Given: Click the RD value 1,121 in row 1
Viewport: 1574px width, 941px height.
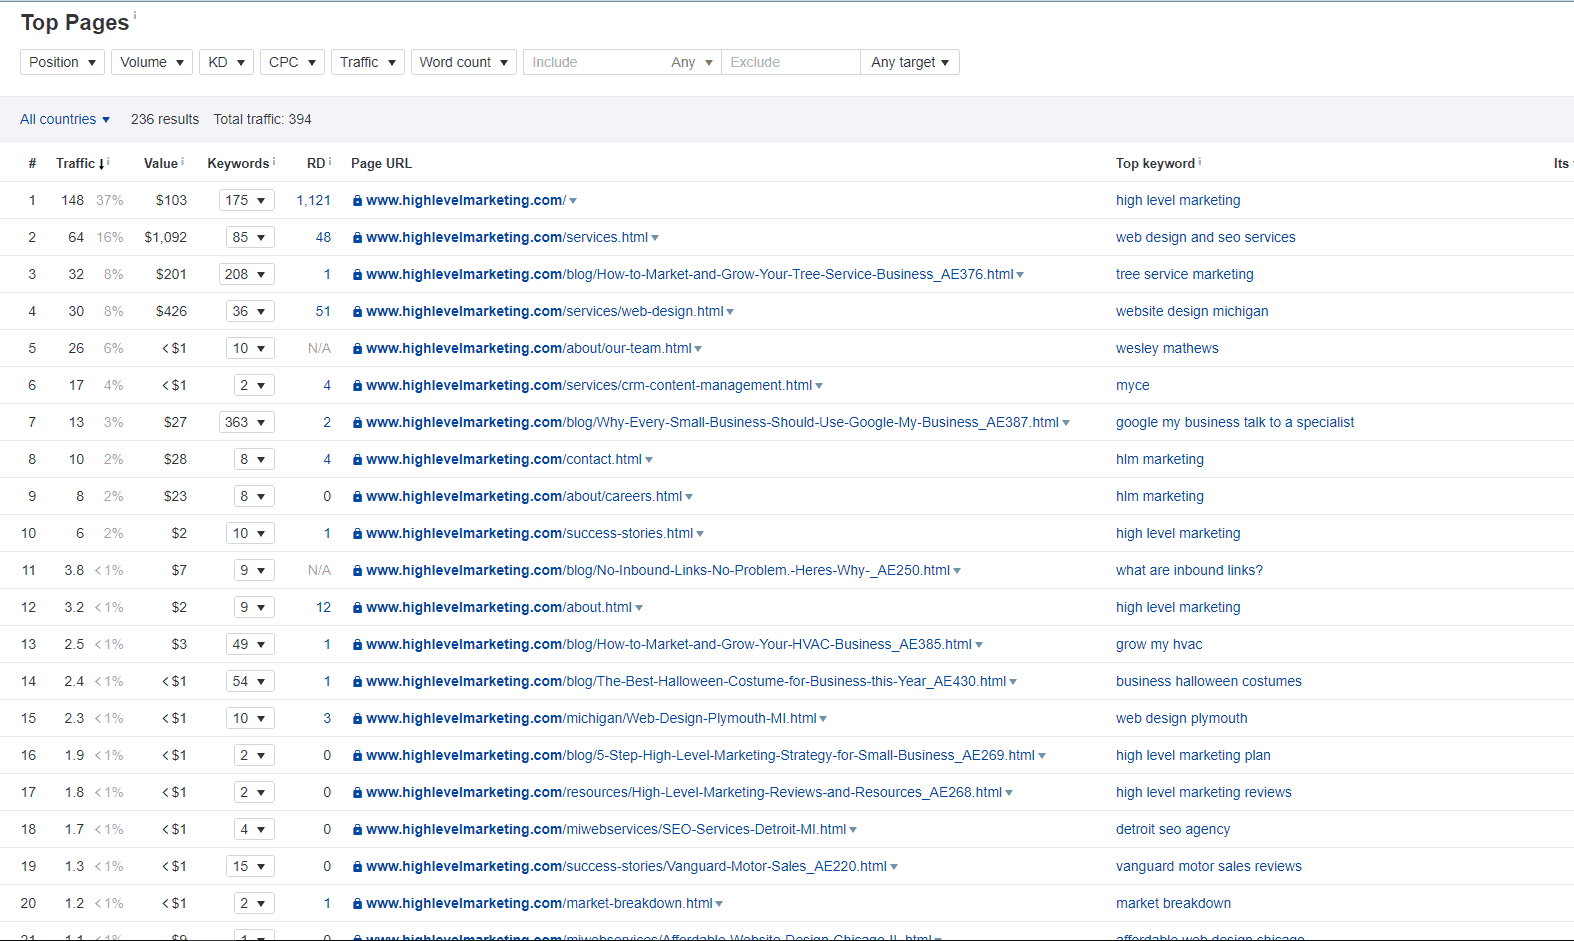Looking at the screenshot, I should click(313, 200).
